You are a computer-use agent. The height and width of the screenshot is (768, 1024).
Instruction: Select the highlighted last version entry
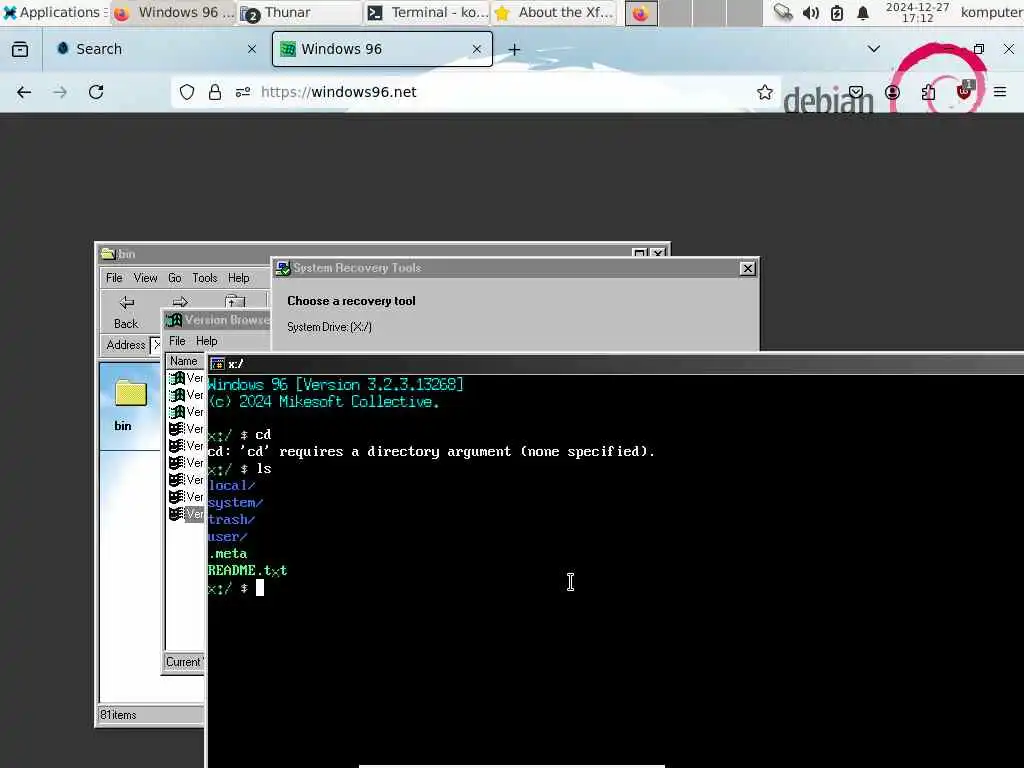(186, 514)
